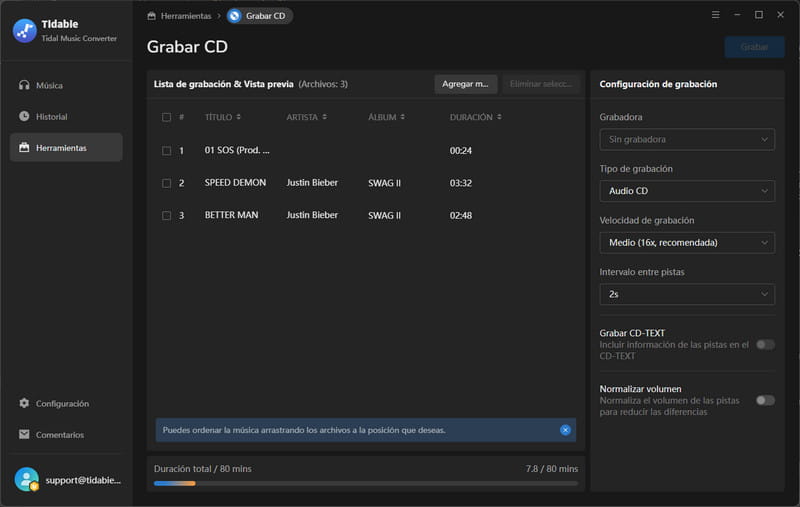
Task: Open the Grabadora dropdown
Action: coord(687,139)
